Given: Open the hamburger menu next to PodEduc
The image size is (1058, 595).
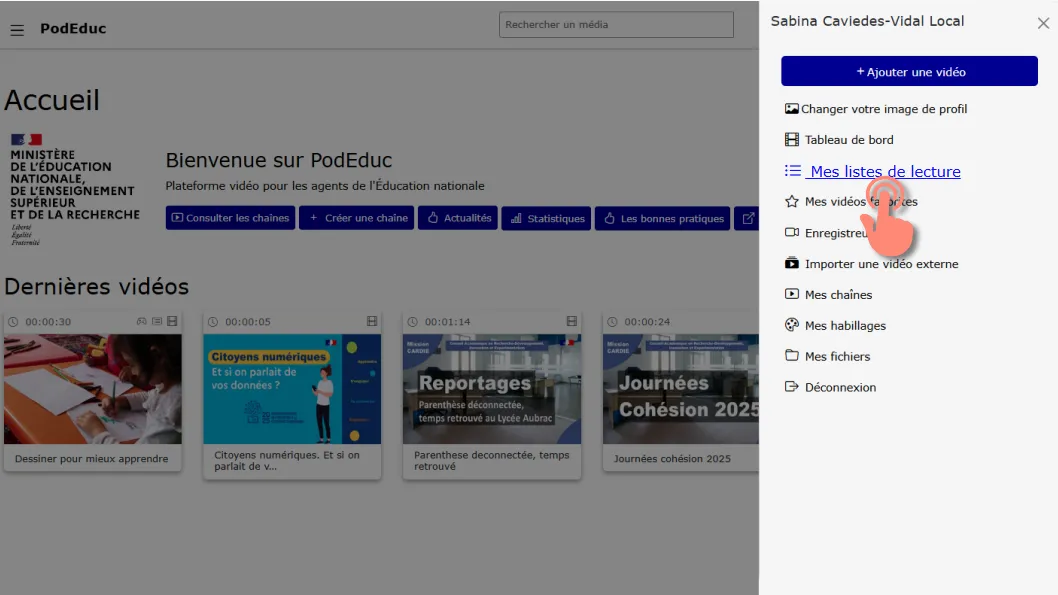Looking at the screenshot, I should [x=17, y=30].
